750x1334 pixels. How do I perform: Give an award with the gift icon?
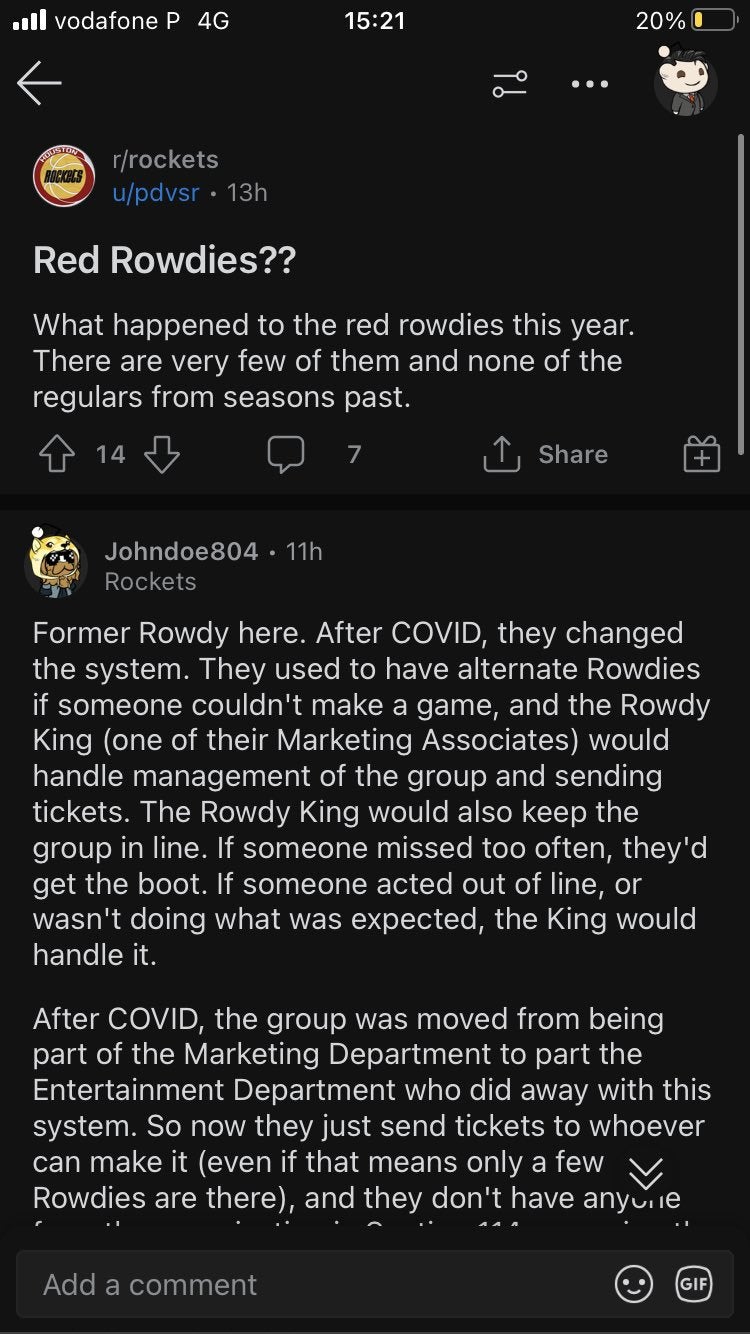pyautogui.click(x=701, y=455)
